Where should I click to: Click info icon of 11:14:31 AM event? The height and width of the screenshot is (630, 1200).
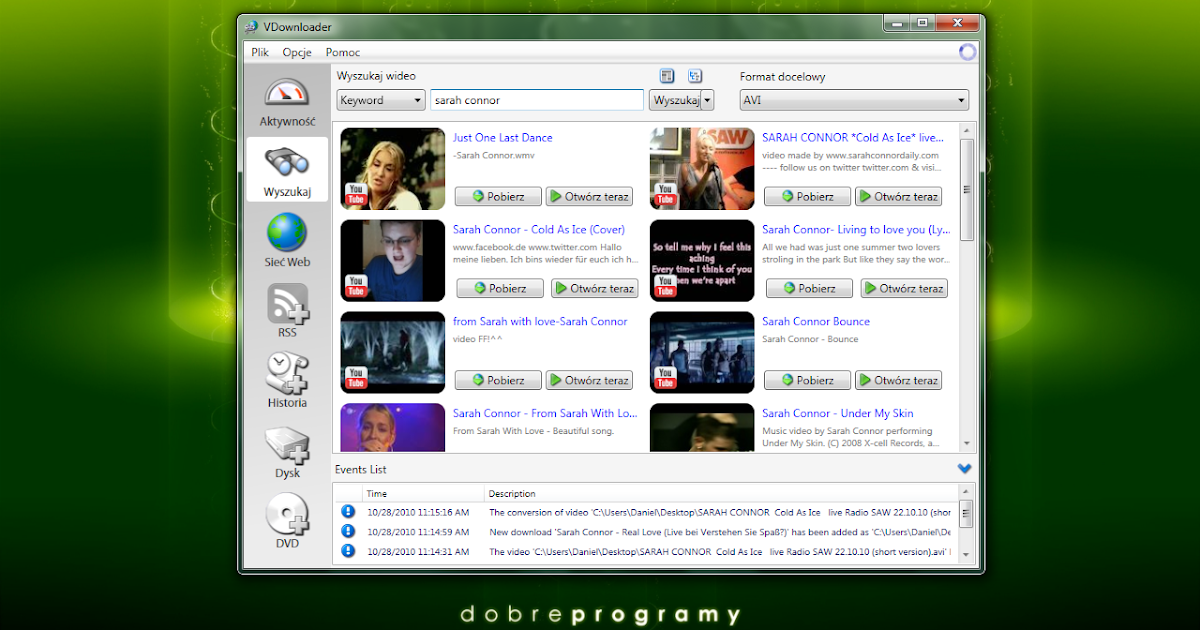tap(348, 551)
